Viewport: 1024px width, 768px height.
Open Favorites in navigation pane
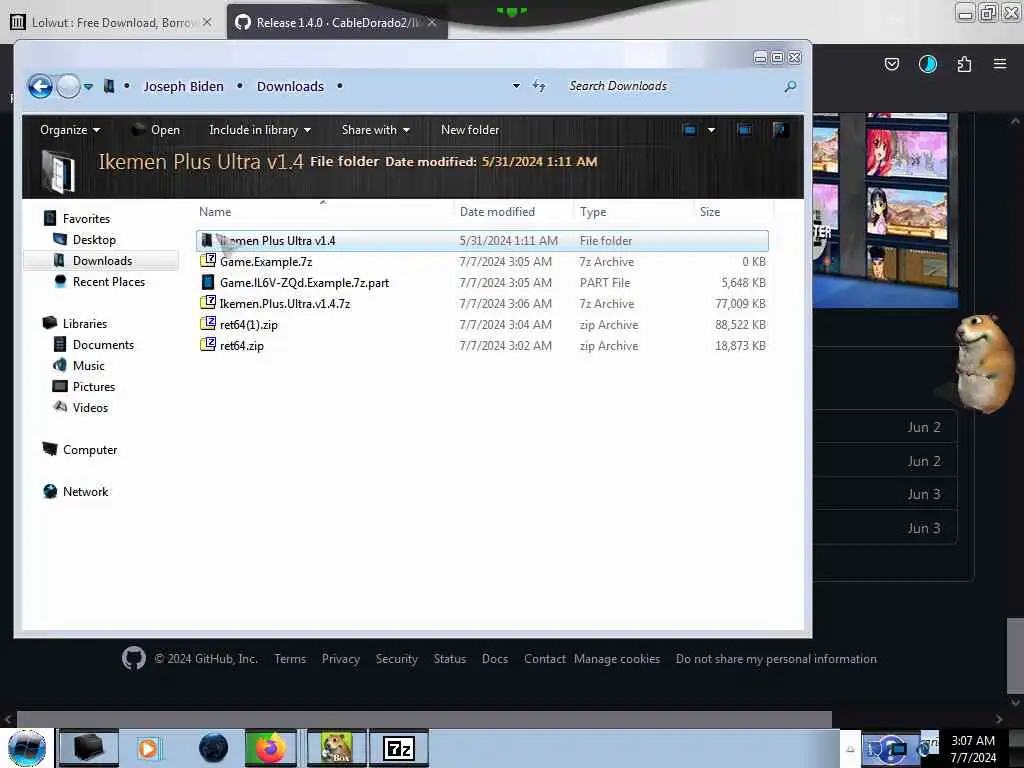86,219
